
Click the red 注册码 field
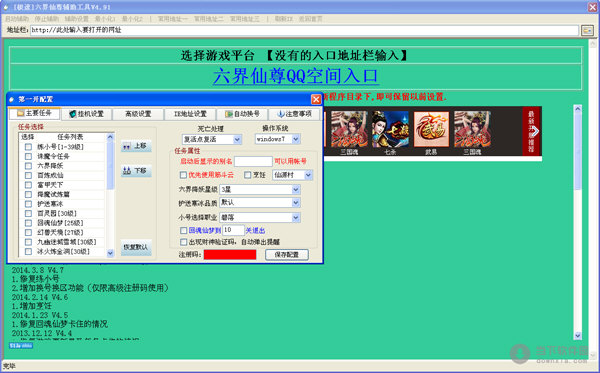(x=230, y=254)
